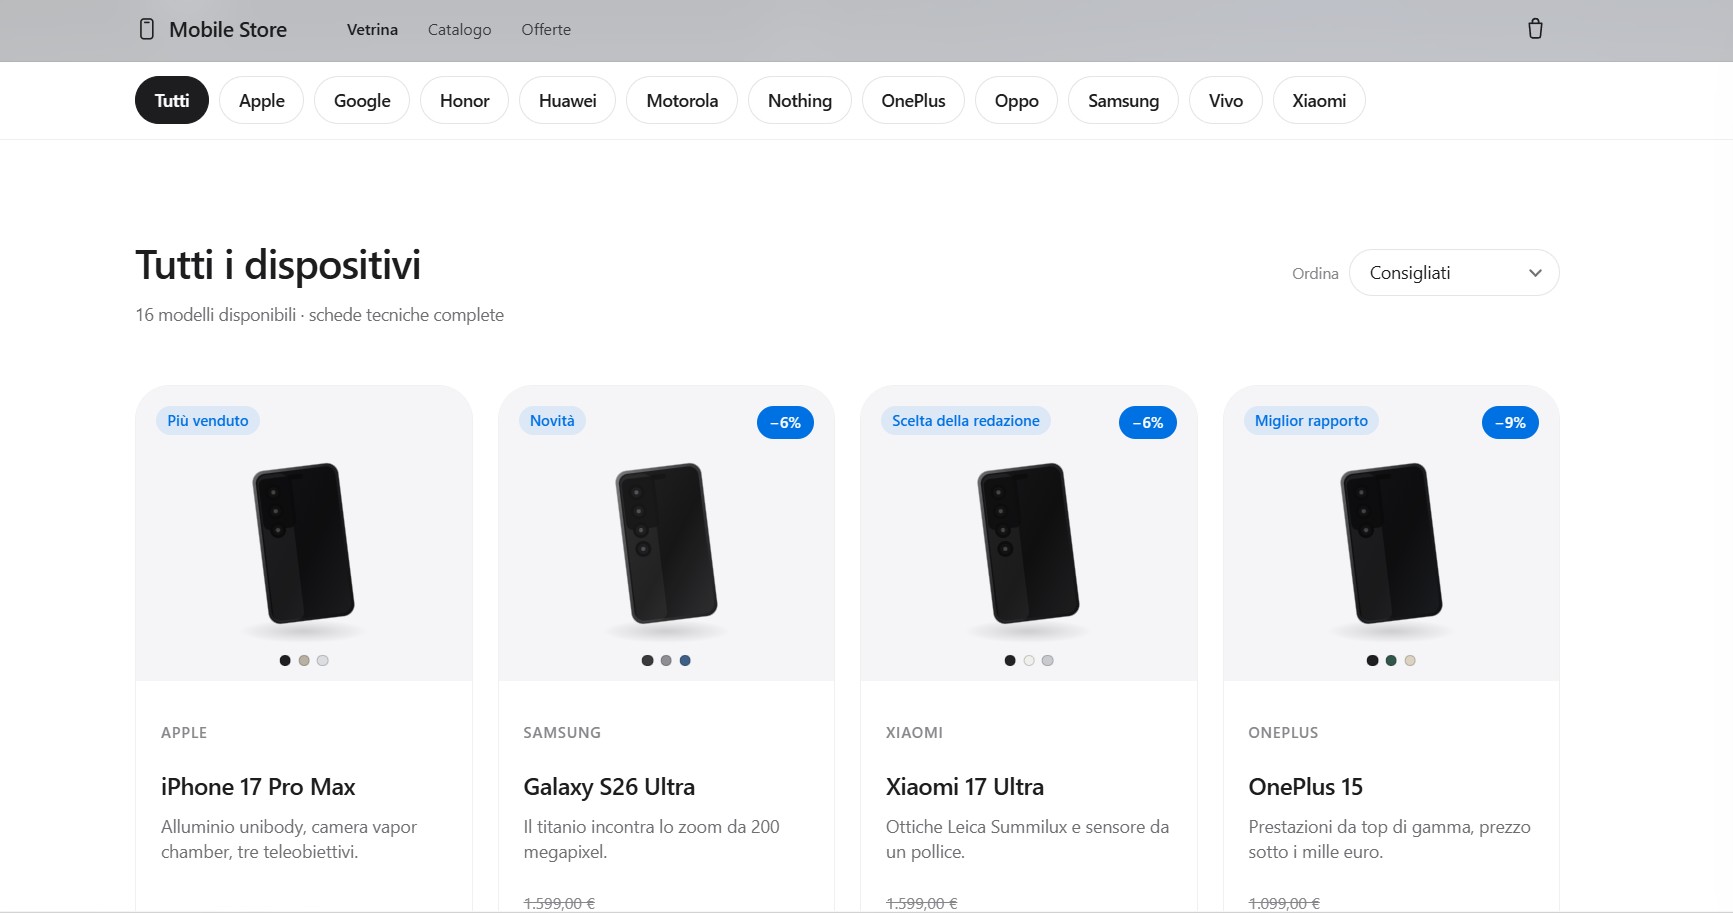Click the Scelta della redazione badge
This screenshot has width=1733, height=913.
click(965, 421)
